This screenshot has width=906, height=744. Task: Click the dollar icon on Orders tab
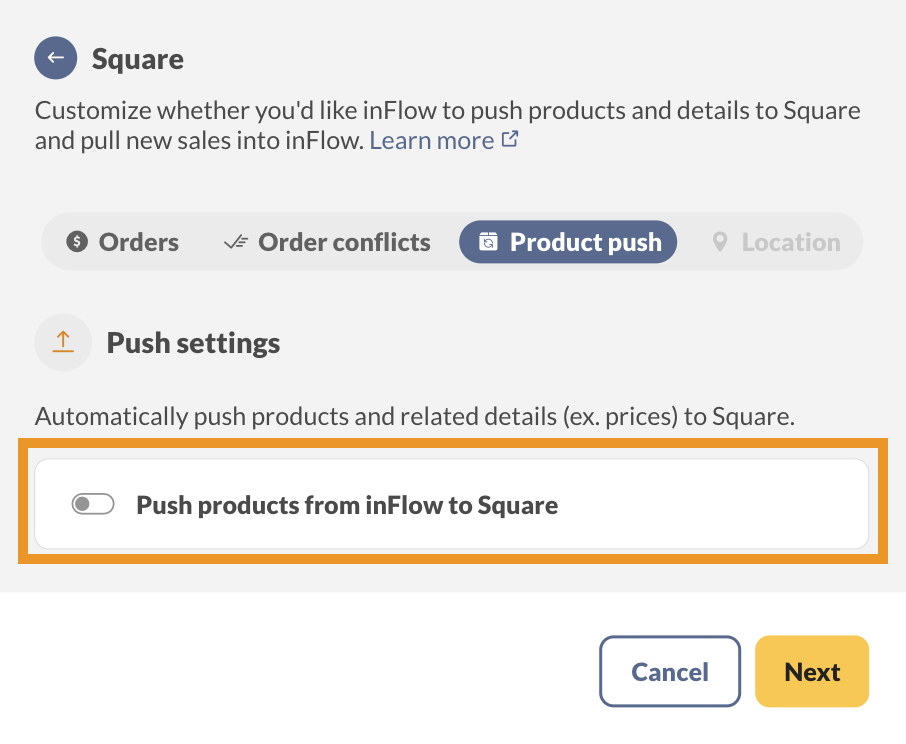coord(77,242)
